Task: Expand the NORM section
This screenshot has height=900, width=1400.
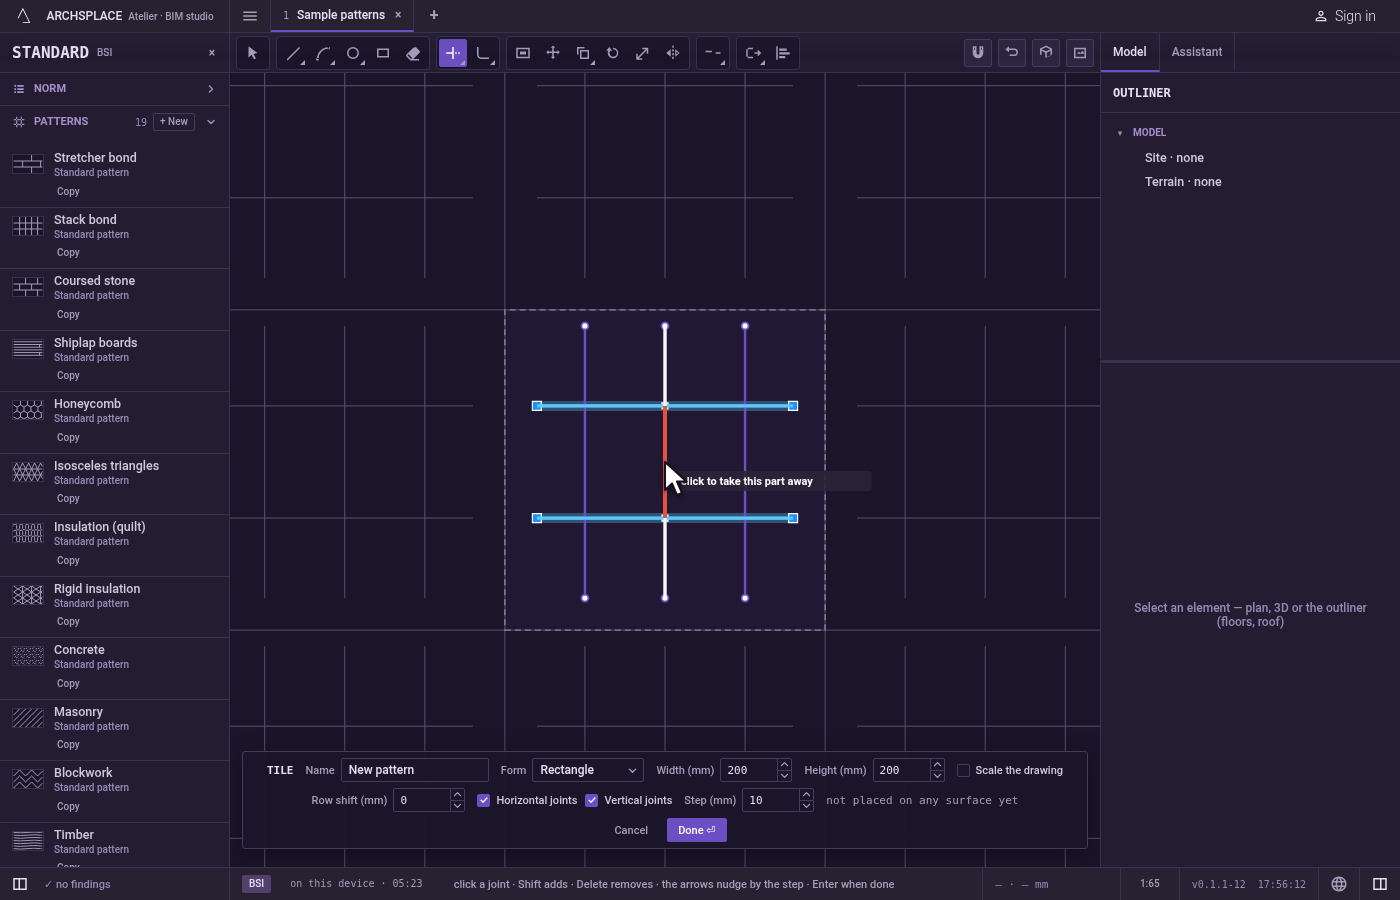Action: [114, 89]
